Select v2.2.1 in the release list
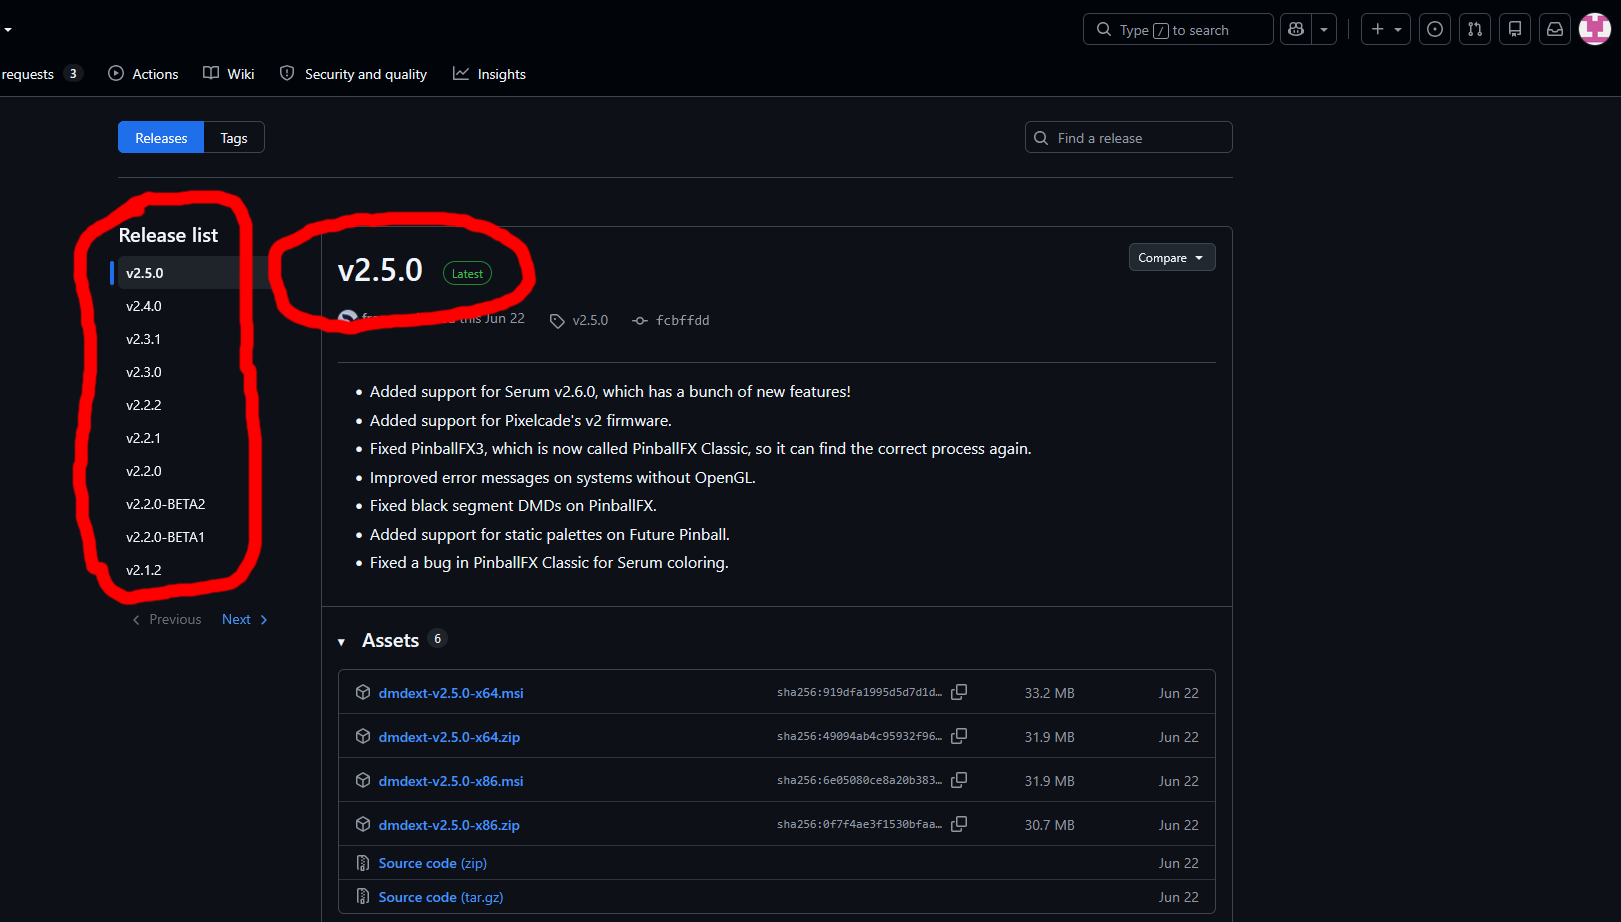Viewport: 1621px width, 922px height. (143, 438)
